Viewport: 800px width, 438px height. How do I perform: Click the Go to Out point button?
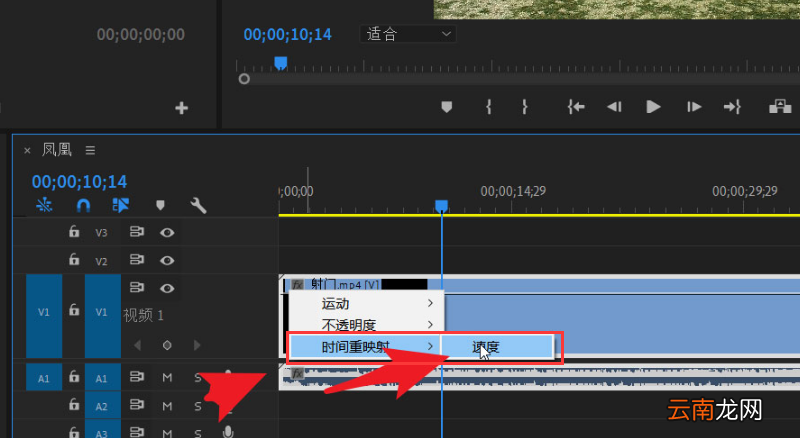coord(732,107)
